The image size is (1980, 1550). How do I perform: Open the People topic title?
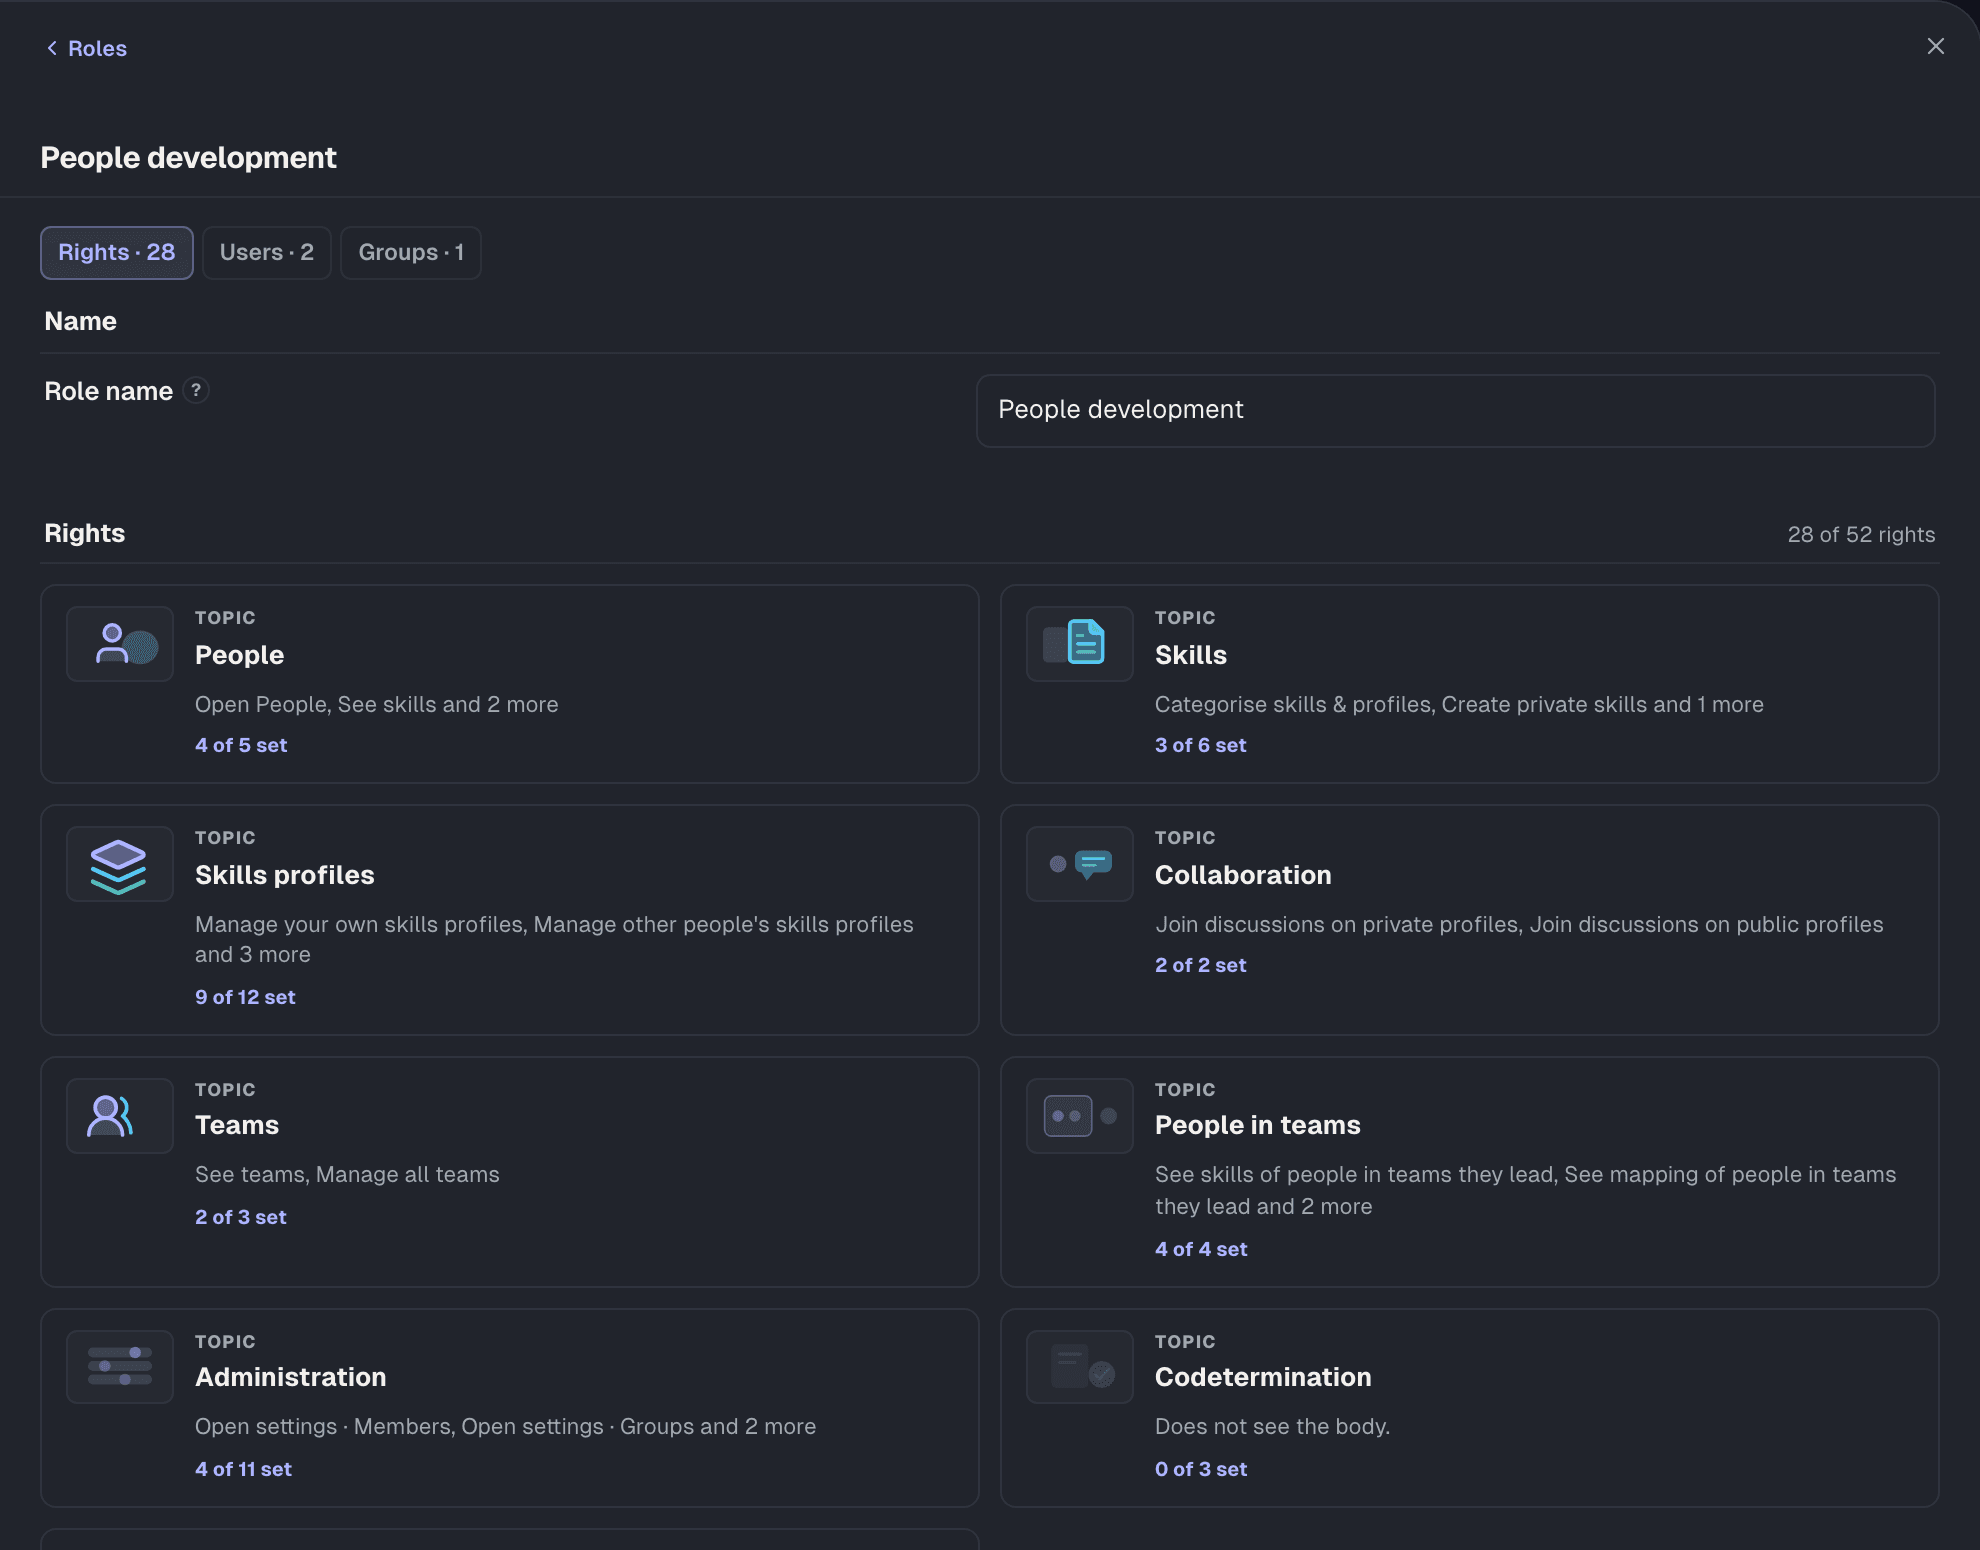tap(239, 655)
